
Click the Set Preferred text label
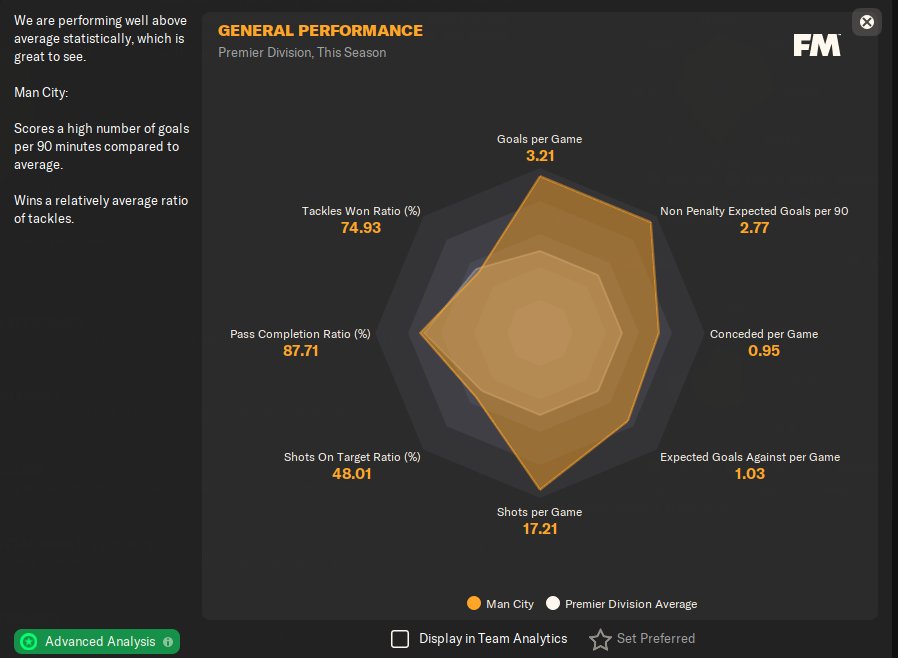tap(656, 639)
